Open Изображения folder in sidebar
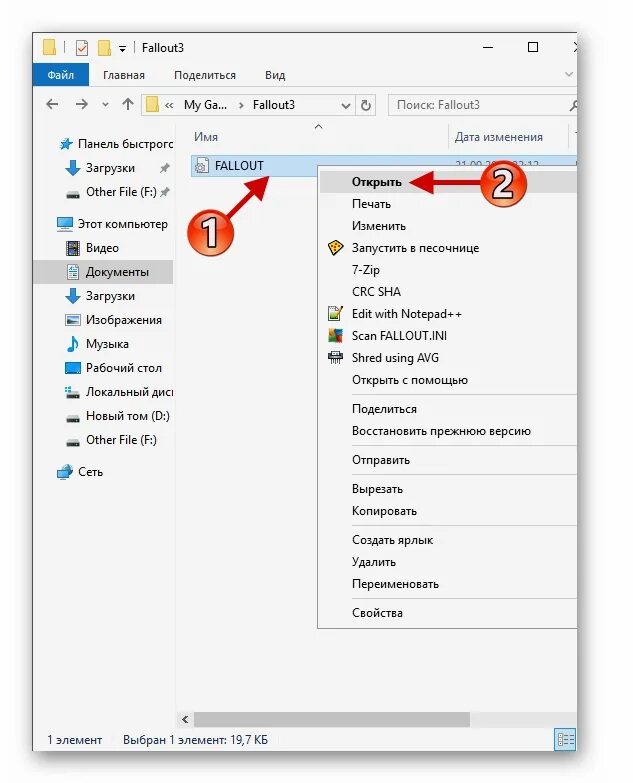Screen dimensions: 633x783 click(x=123, y=320)
